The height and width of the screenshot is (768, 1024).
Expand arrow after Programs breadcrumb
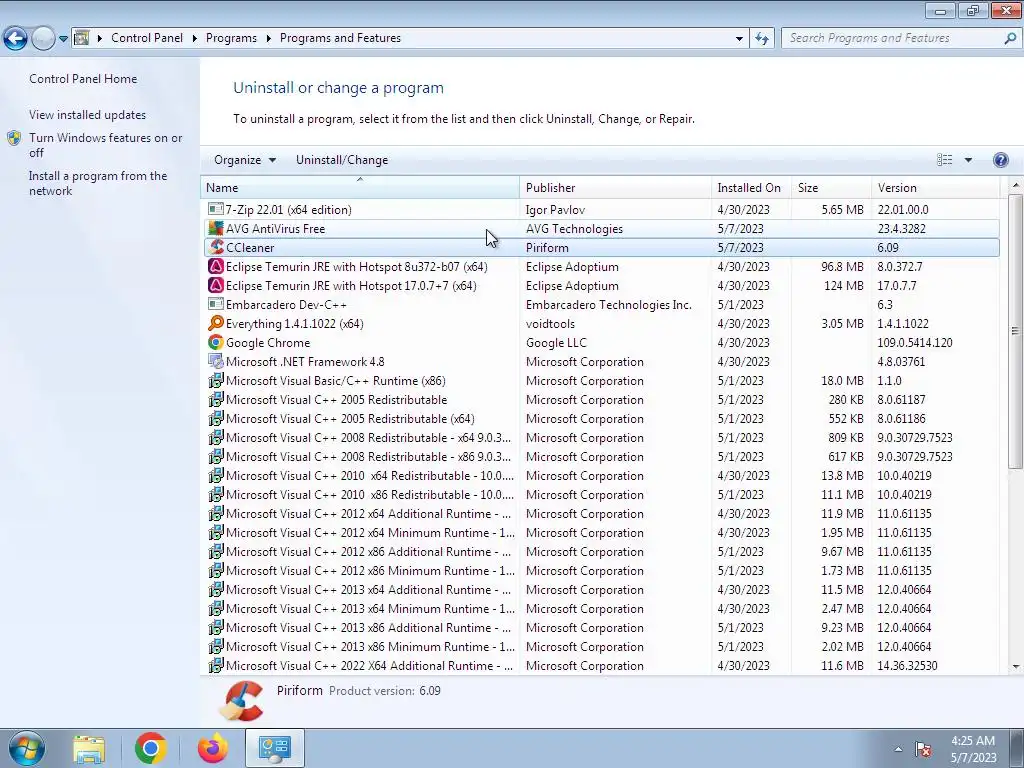tap(268, 38)
